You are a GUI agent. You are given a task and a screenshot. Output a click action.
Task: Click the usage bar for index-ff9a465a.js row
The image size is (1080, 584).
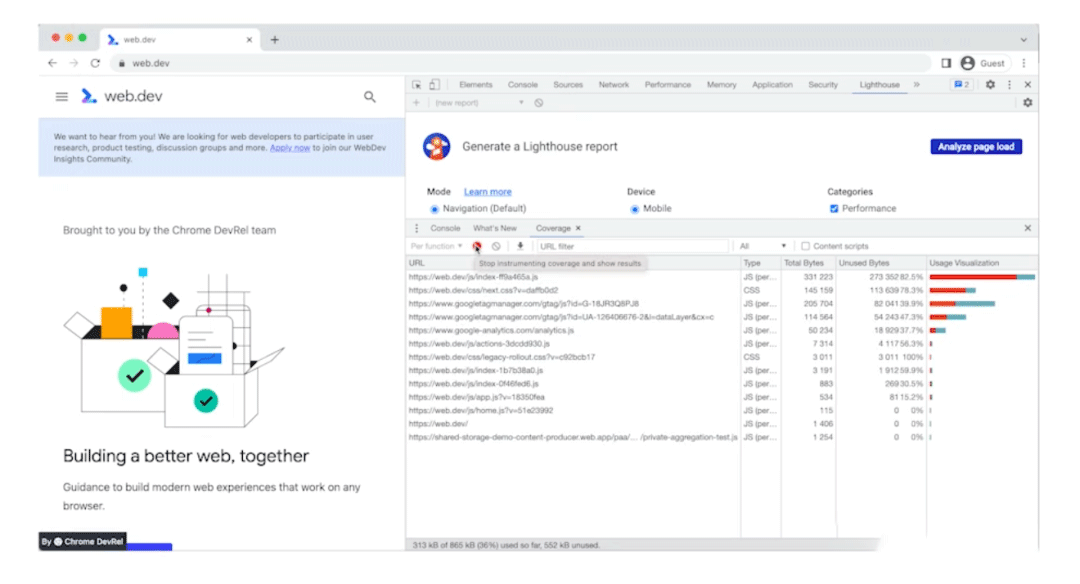[x=982, y=277]
